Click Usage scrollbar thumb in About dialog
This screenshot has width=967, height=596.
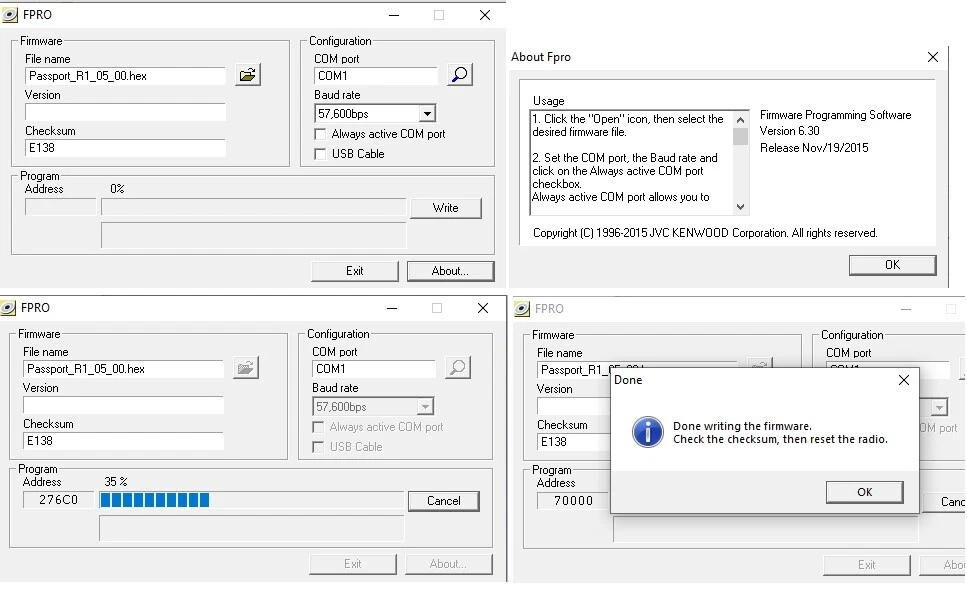pos(741,136)
